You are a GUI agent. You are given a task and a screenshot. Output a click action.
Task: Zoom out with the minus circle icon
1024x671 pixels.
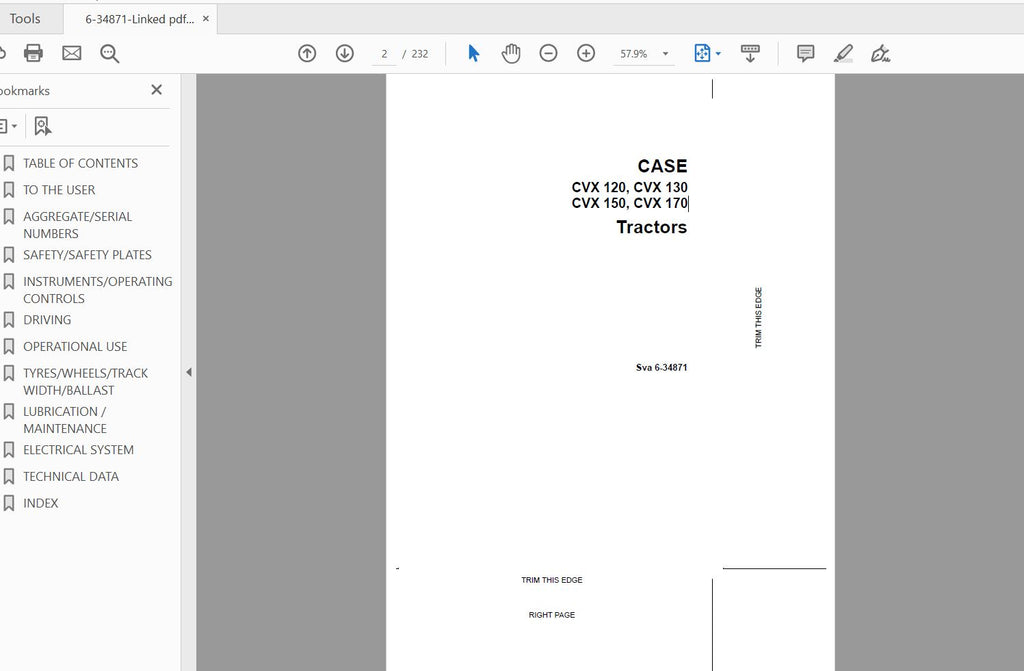(x=549, y=54)
